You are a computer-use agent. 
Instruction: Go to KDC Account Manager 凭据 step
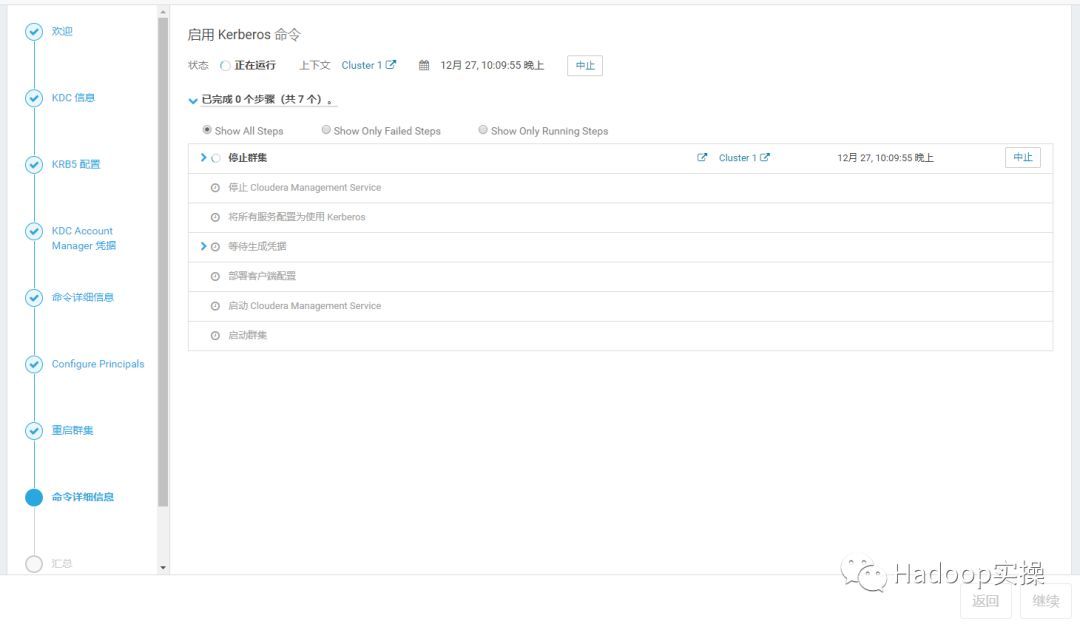[83, 238]
